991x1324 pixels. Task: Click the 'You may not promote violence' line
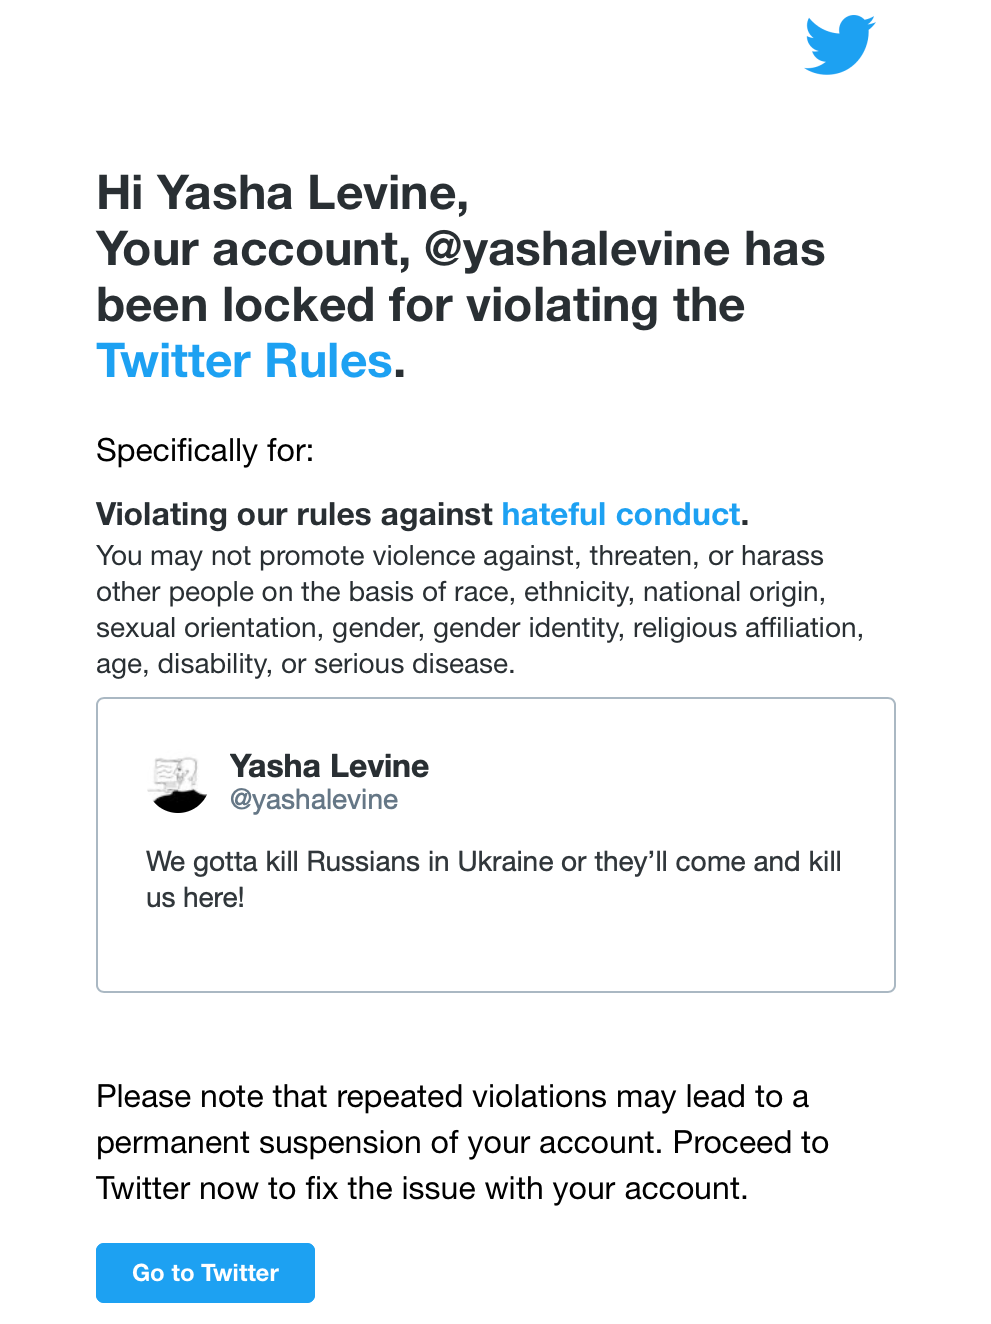[x=460, y=556]
